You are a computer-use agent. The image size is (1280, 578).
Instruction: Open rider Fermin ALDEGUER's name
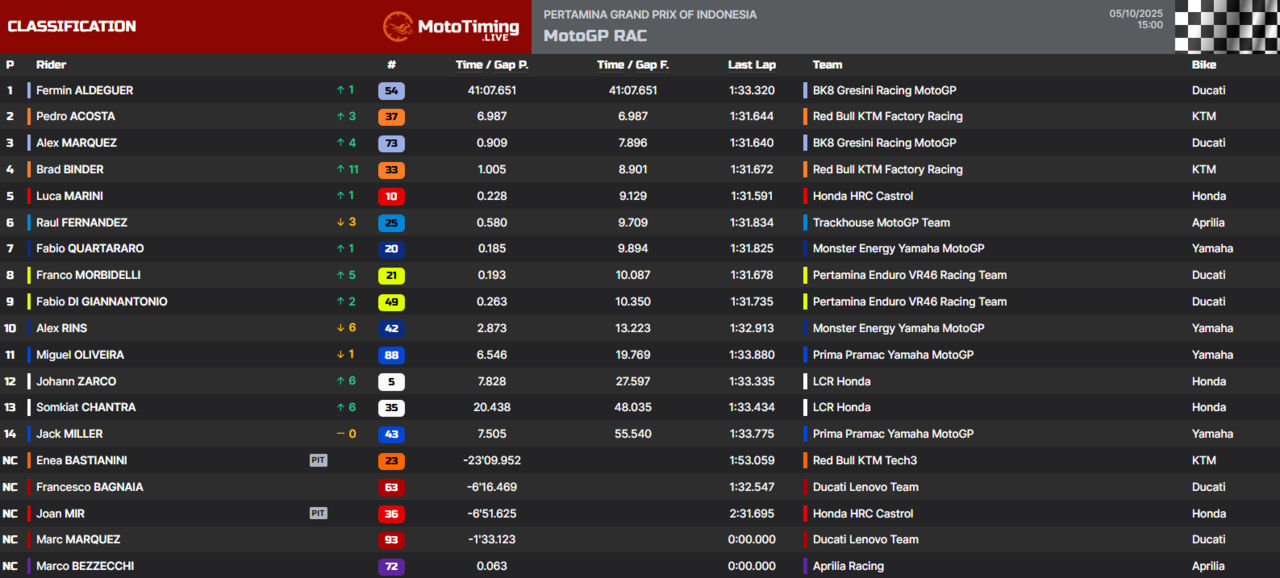(84, 91)
